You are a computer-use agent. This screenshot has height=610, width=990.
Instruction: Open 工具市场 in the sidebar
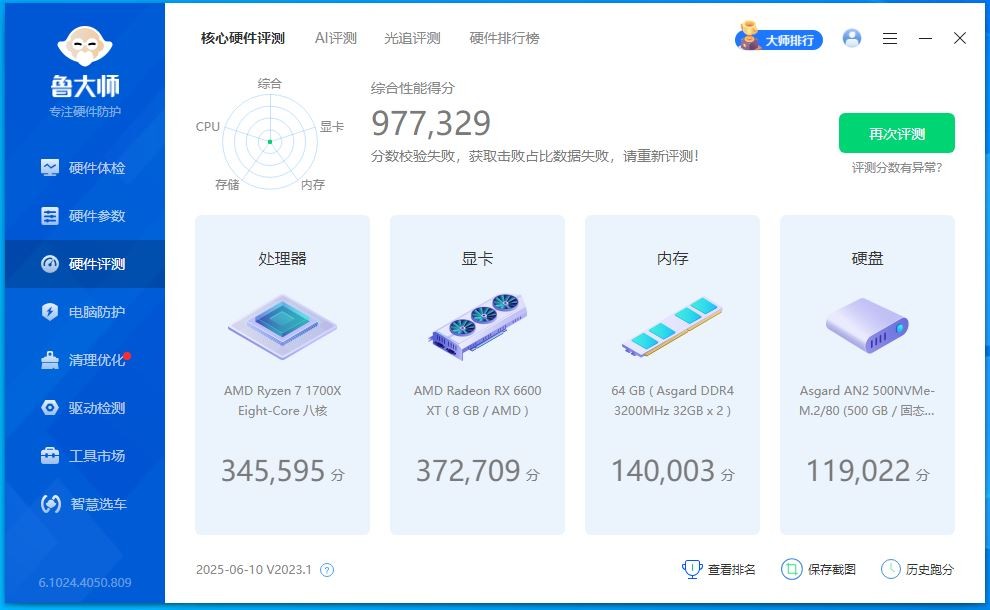coord(85,455)
